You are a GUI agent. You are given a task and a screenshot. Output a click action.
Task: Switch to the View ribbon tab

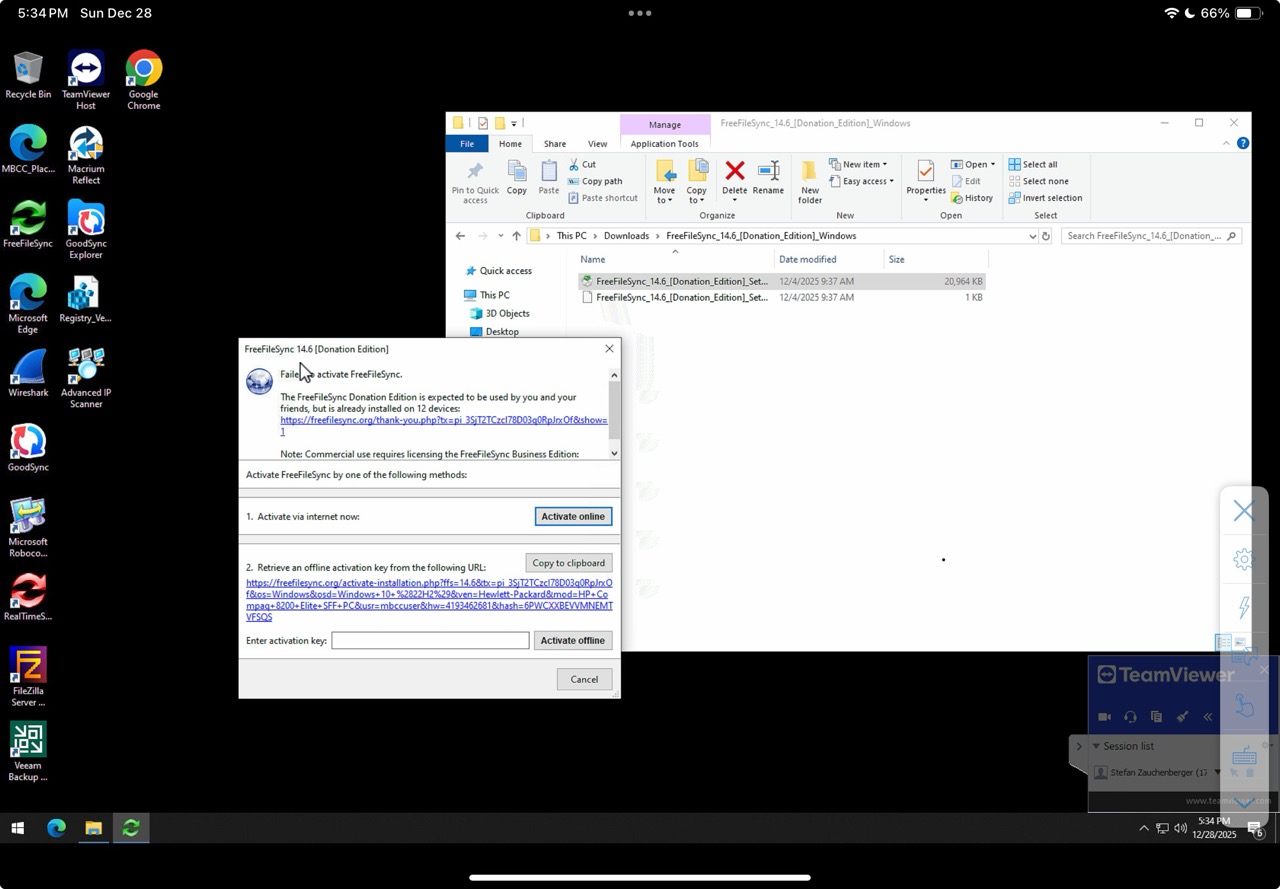click(x=597, y=144)
